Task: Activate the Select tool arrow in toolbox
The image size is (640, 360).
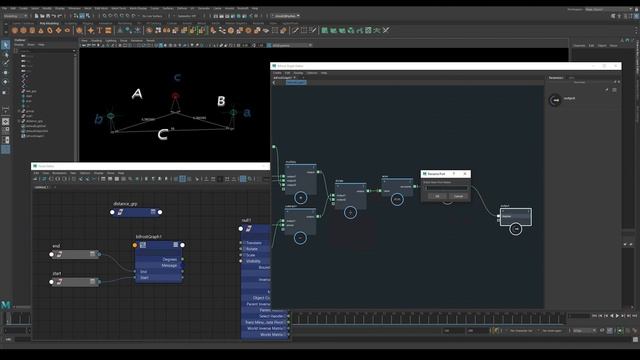Action: coord(5,44)
